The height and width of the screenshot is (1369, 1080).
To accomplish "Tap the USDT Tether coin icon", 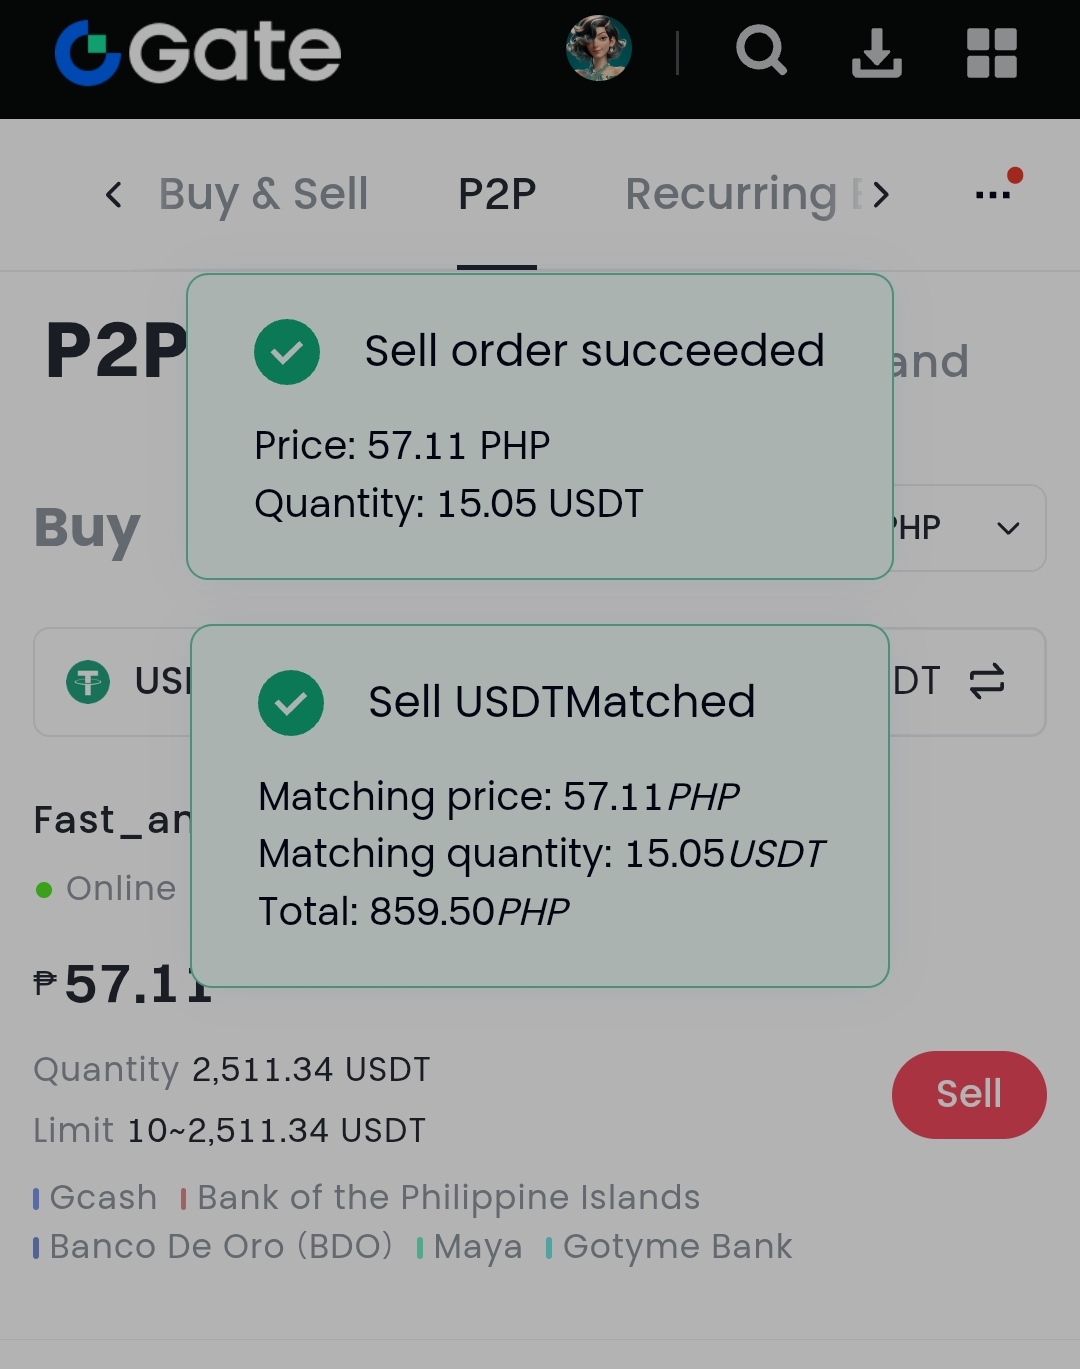I will [88, 683].
